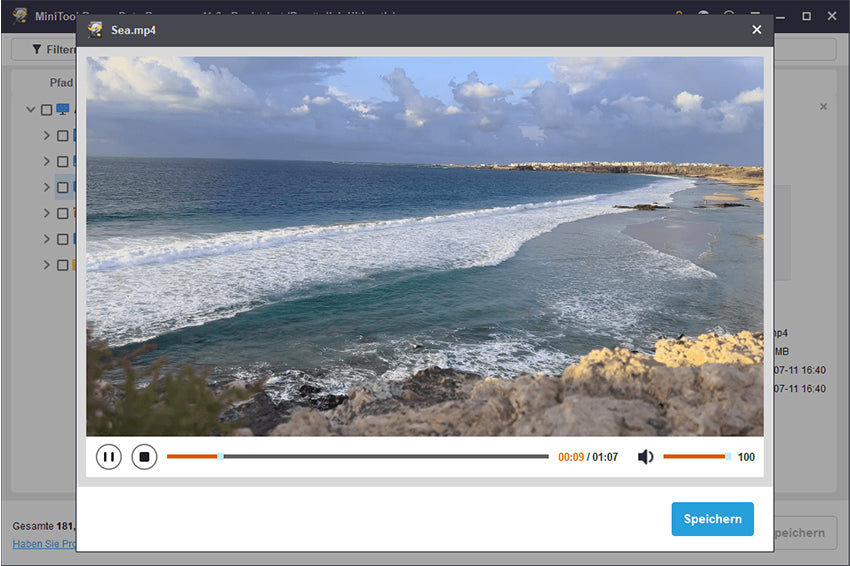Click the video progress bar handle
This screenshot has height=566, width=850.
220,456
